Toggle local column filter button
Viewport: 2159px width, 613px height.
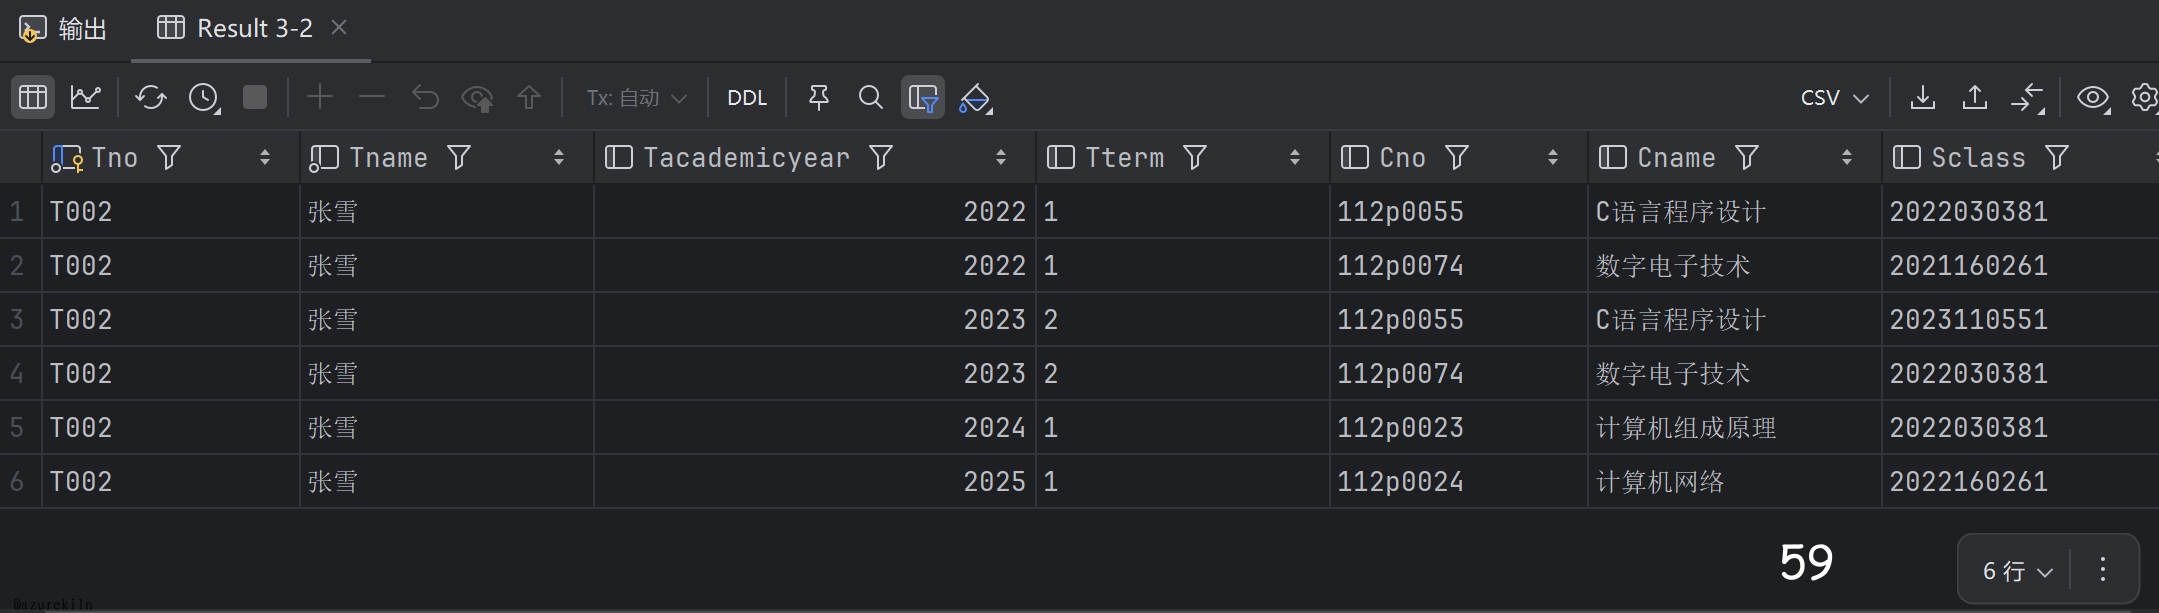point(922,97)
